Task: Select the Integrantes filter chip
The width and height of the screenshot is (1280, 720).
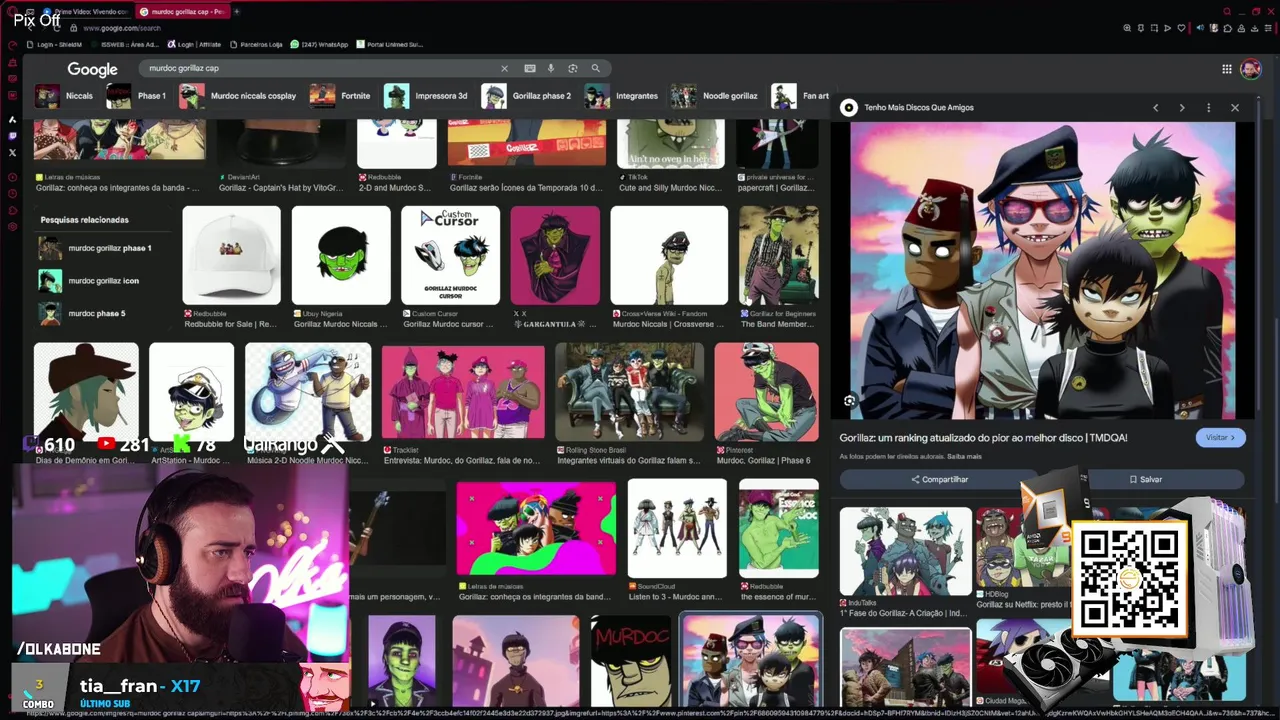Action: (x=622, y=96)
